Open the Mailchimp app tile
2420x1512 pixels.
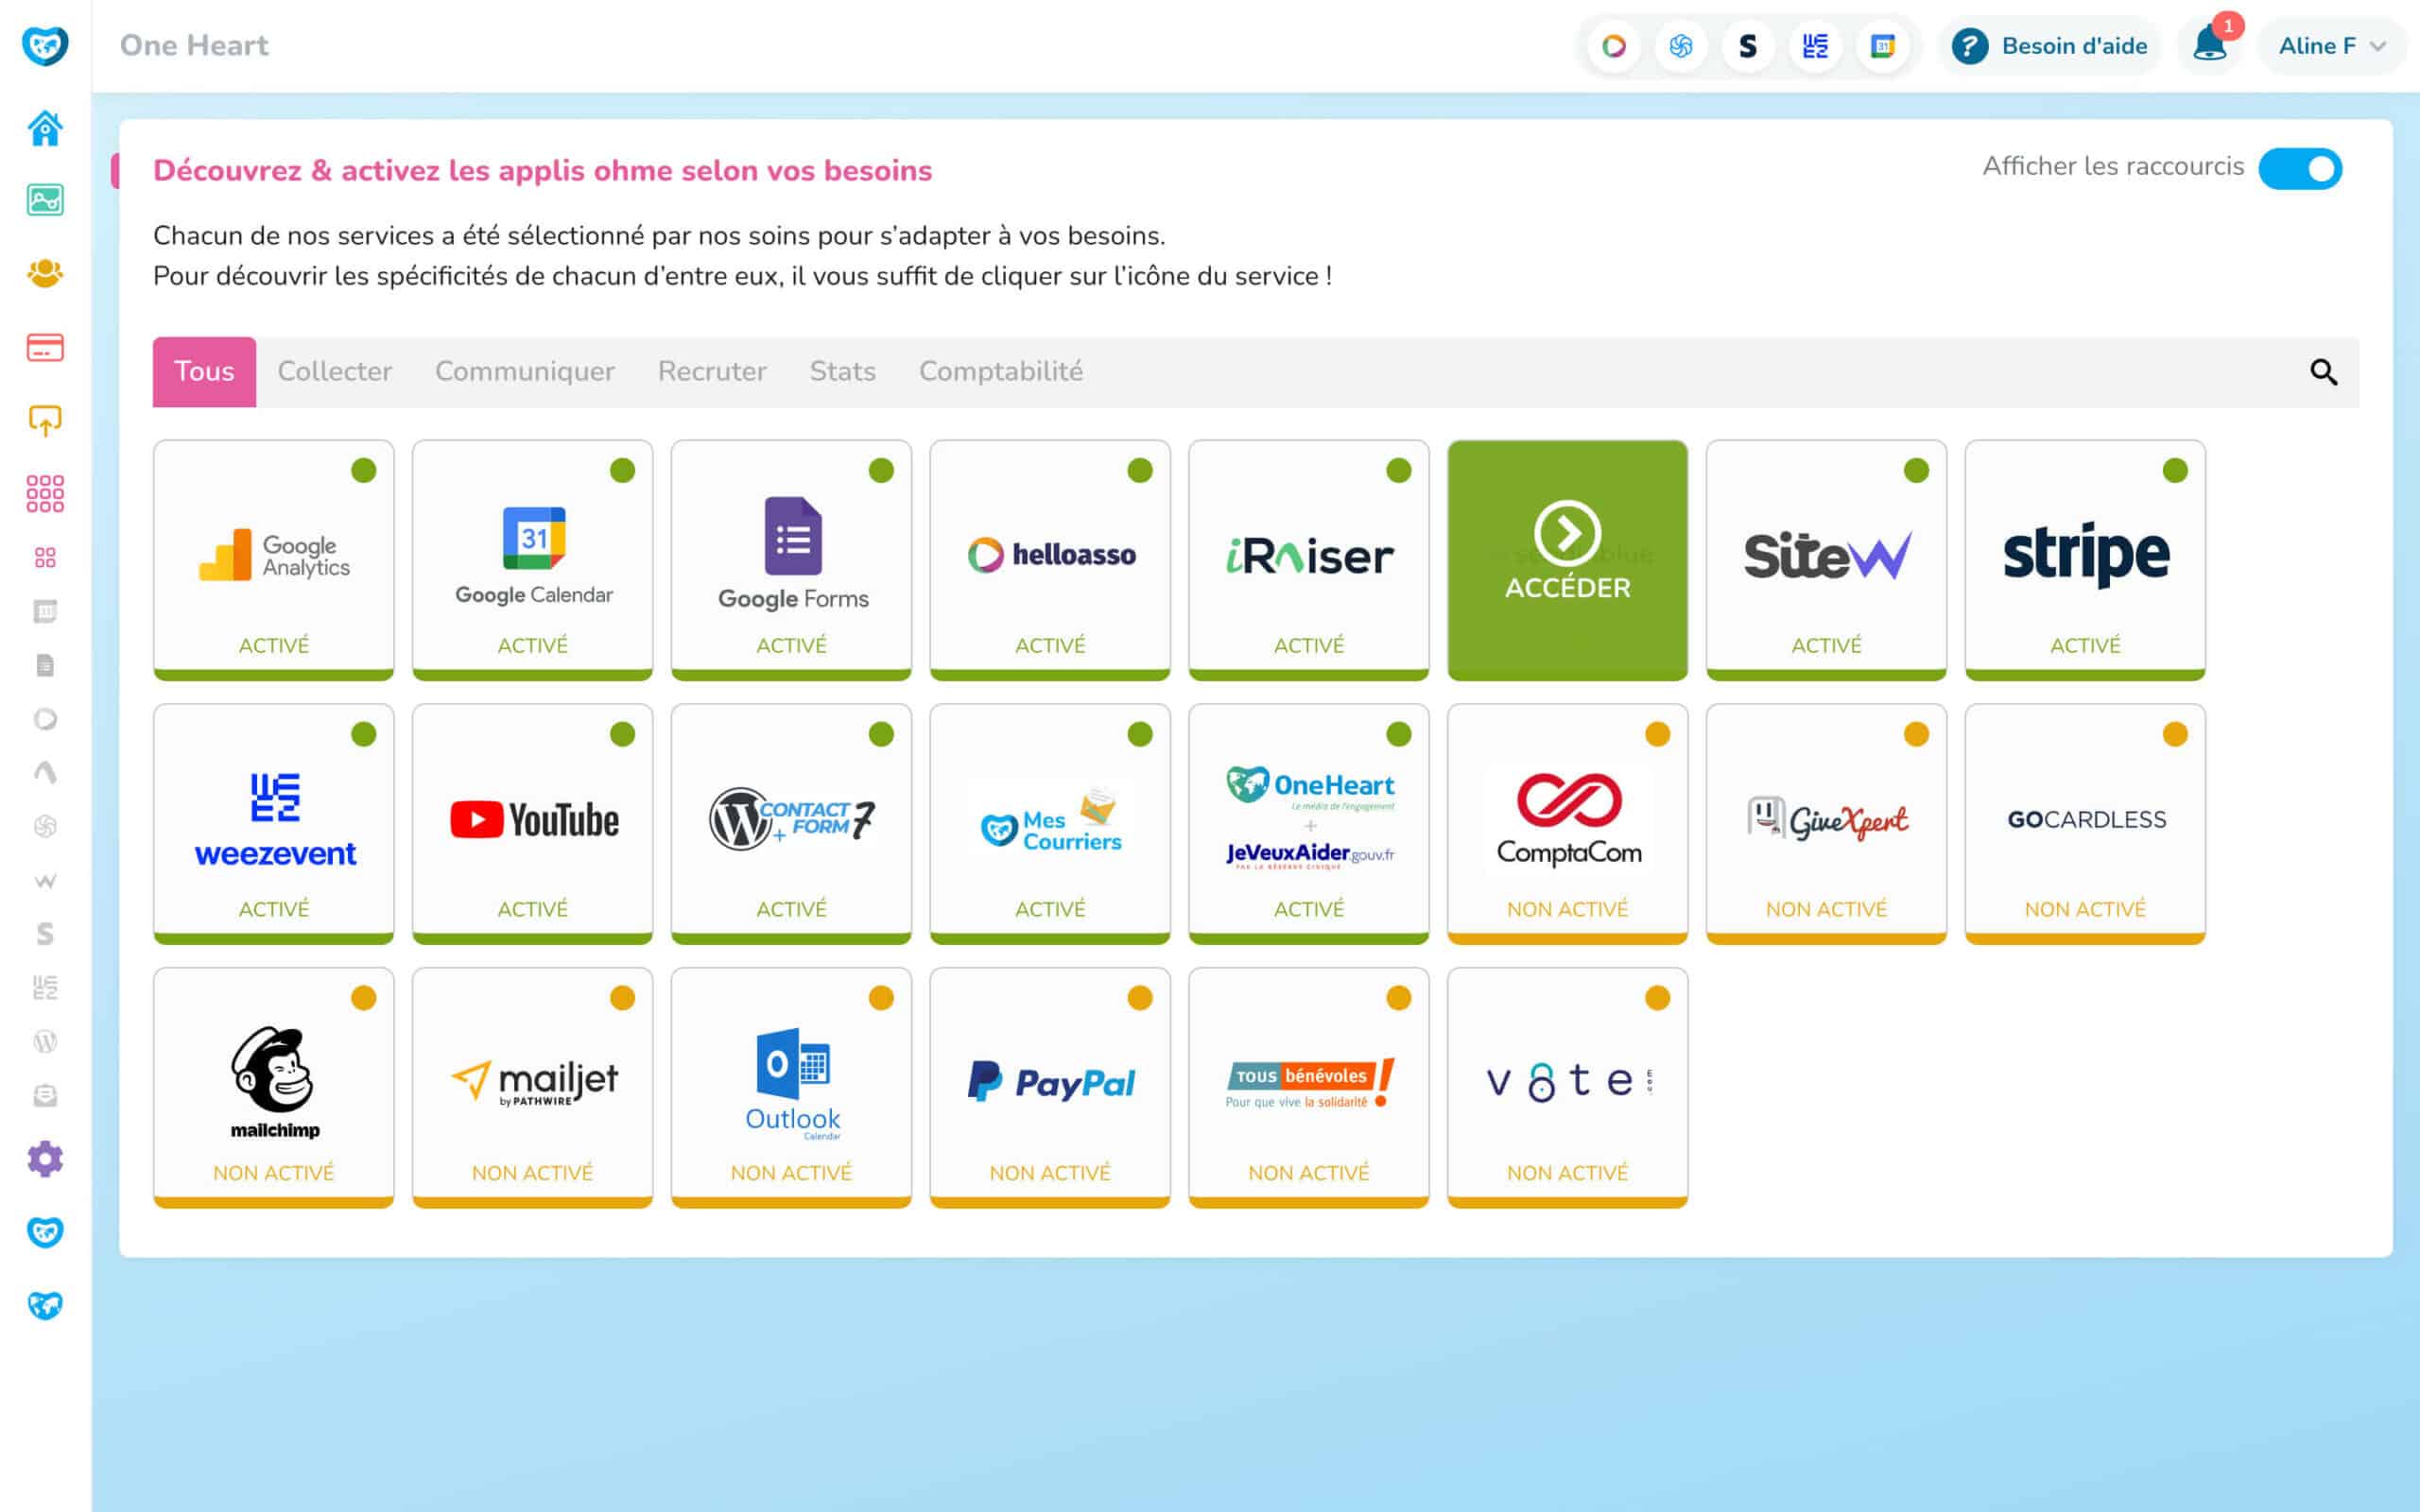pyautogui.click(x=273, y=1086)
